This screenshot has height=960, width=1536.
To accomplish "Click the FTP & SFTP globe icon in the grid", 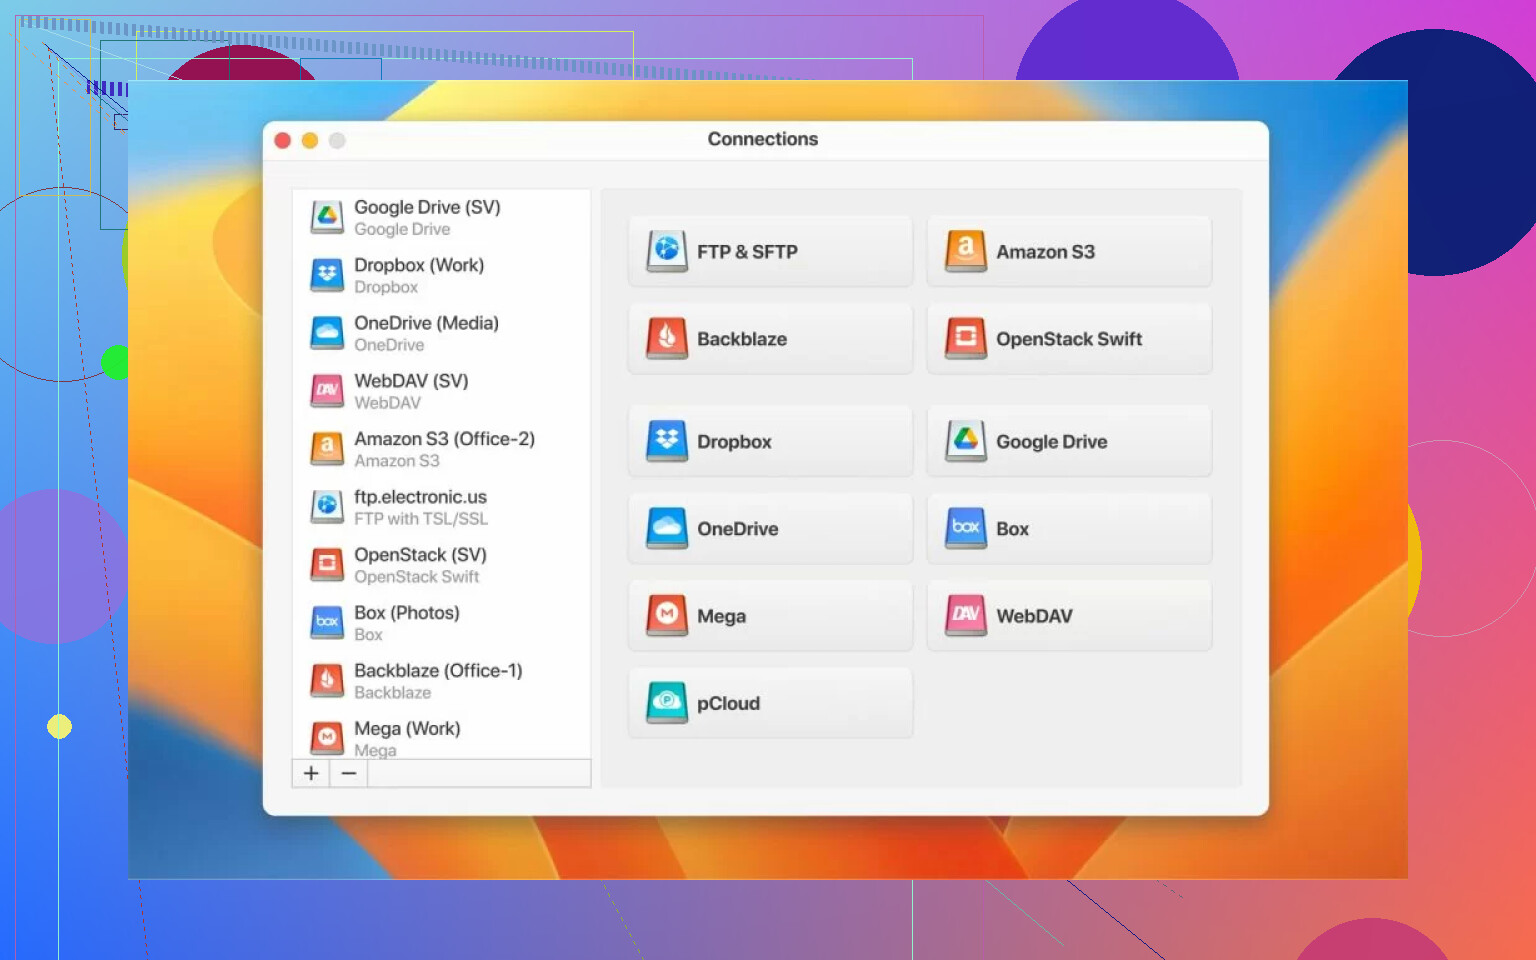I will point(666,251).
